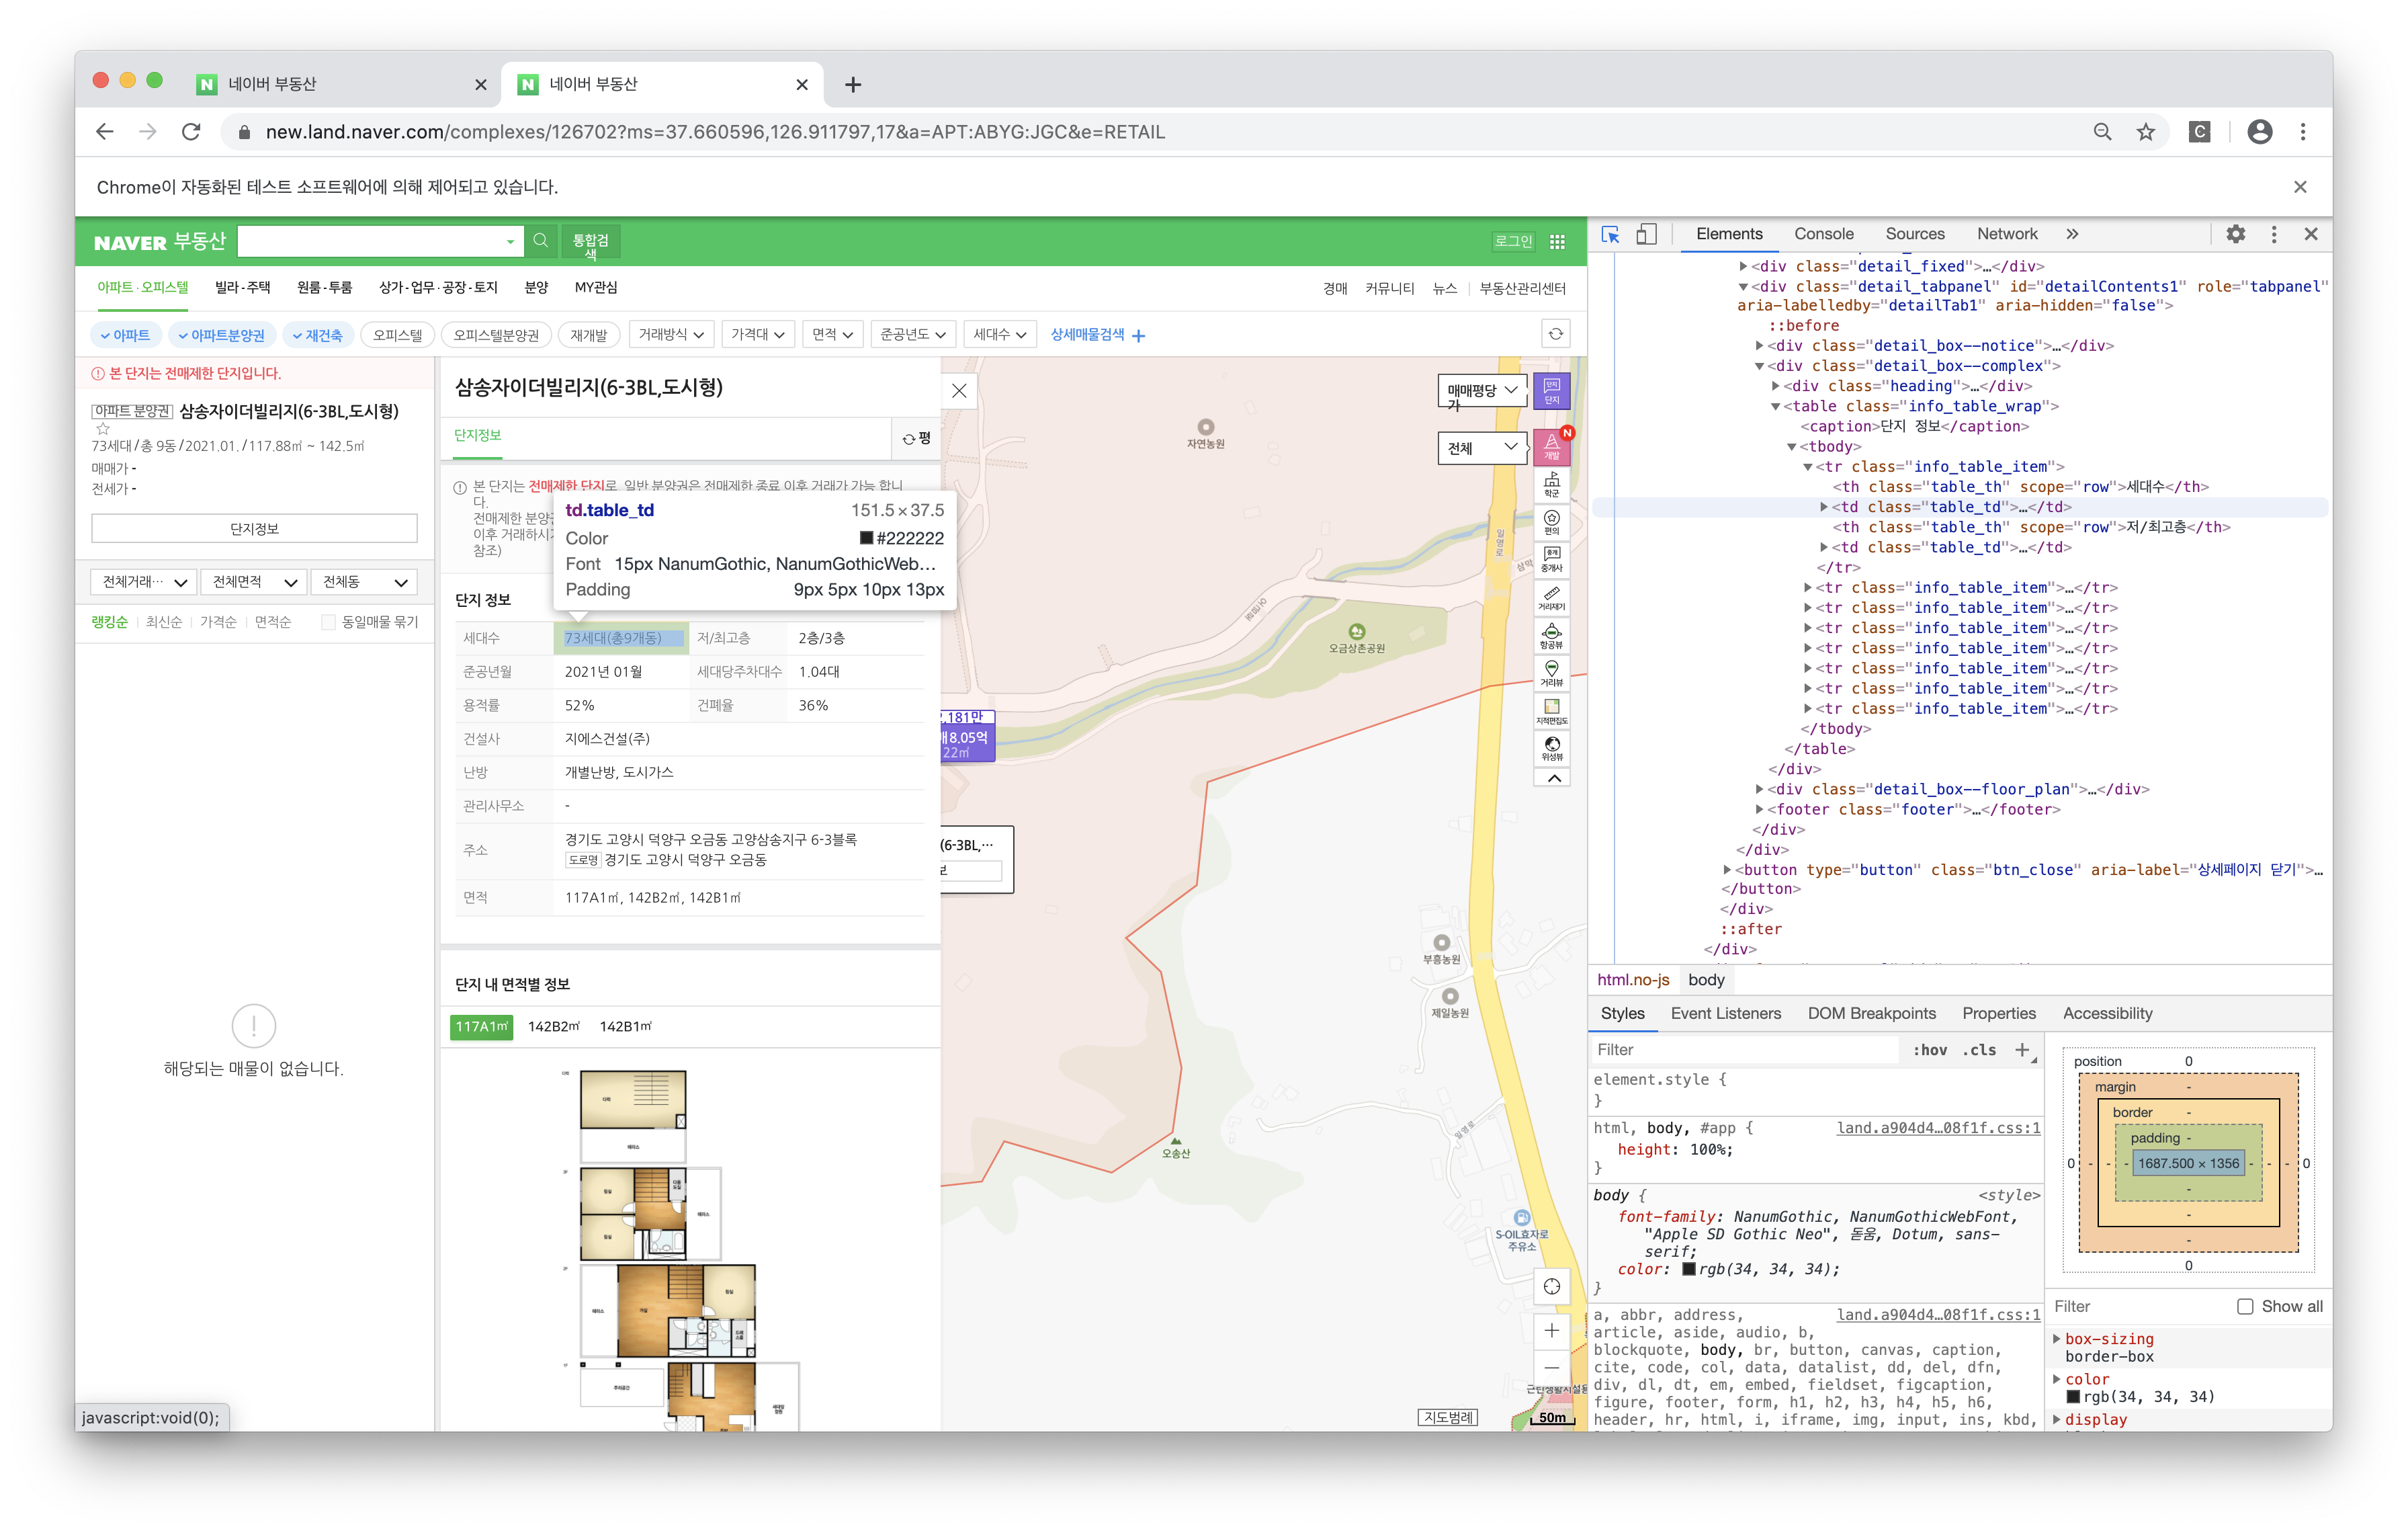Screen dimensions: 2408x1531
Task: Toggle DevTools device toolbar
Action: coord(1646,234)
